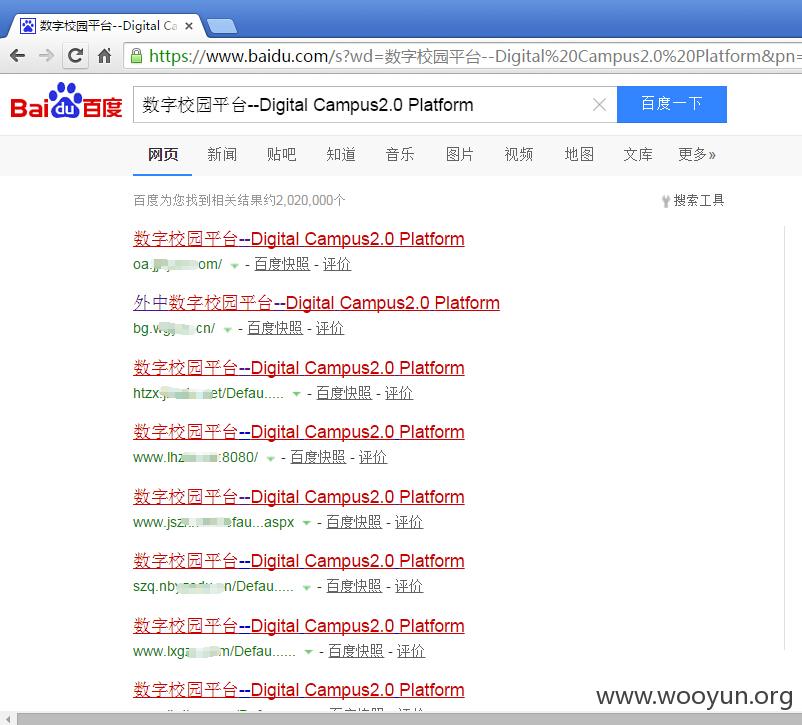The width and height of the screenshot is (802, 725).
Task: Open 百度快照 for oa. result
Action: 282,264
